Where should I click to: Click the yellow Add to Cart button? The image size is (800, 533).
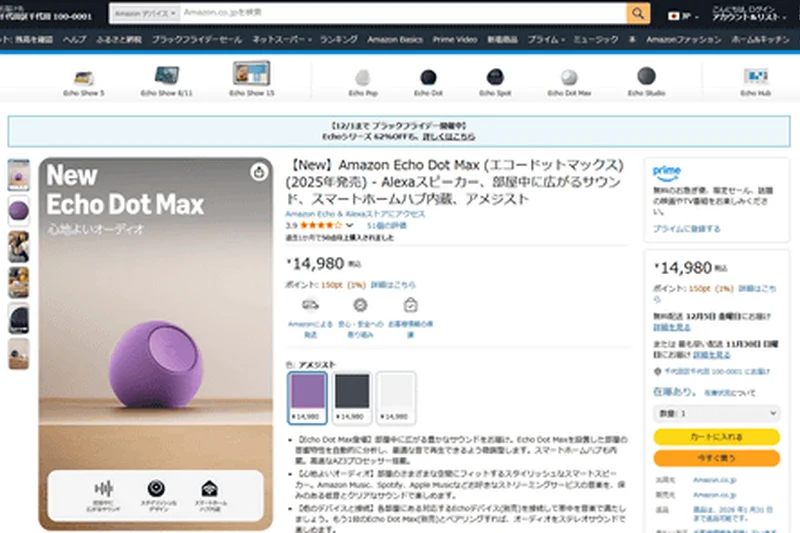coord(716,437)
